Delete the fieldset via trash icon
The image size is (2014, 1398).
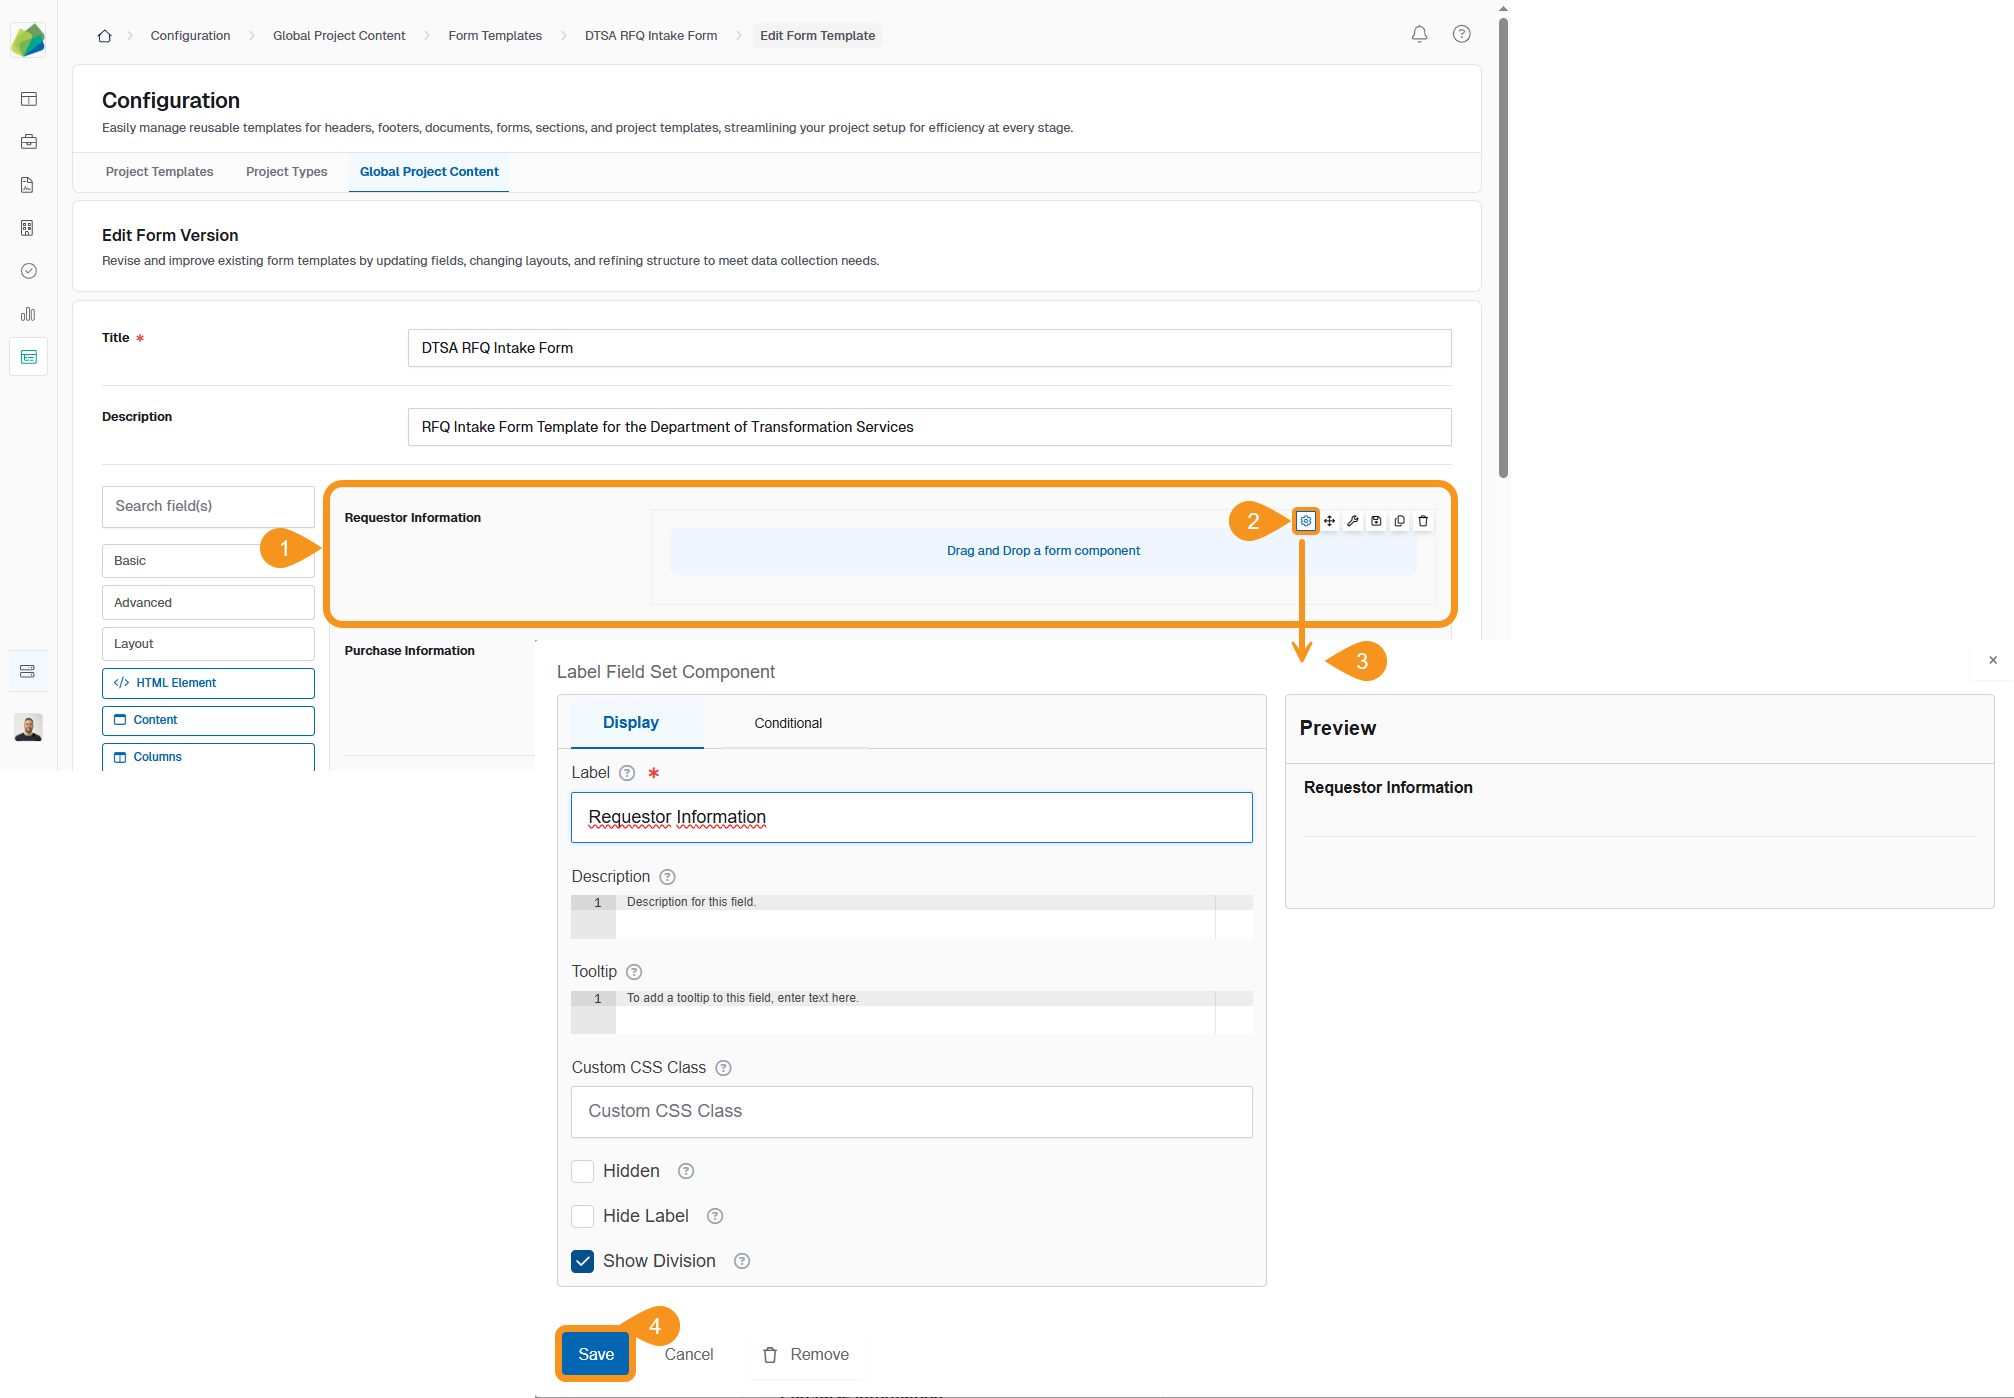[1423, 521]
